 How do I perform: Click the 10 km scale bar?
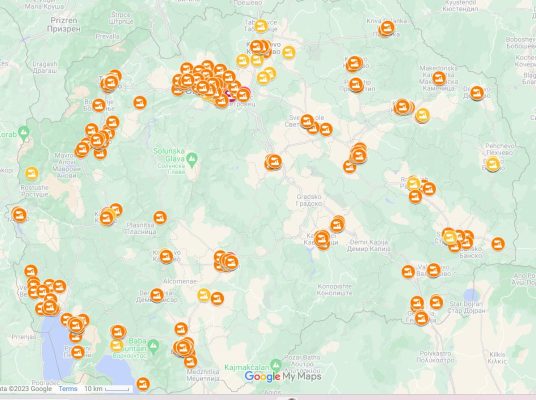tap(107, 389)
